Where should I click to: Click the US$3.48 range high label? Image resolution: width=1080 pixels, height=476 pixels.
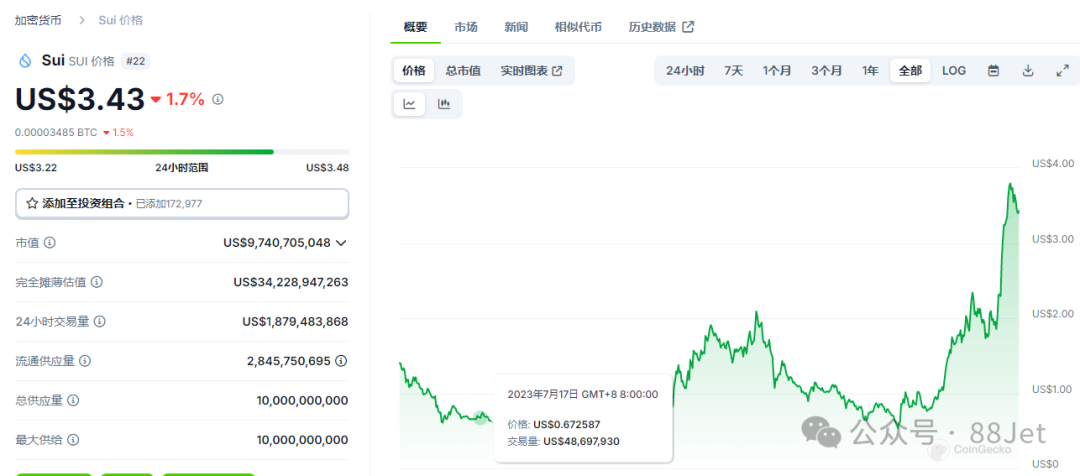[x=327, y=167]
